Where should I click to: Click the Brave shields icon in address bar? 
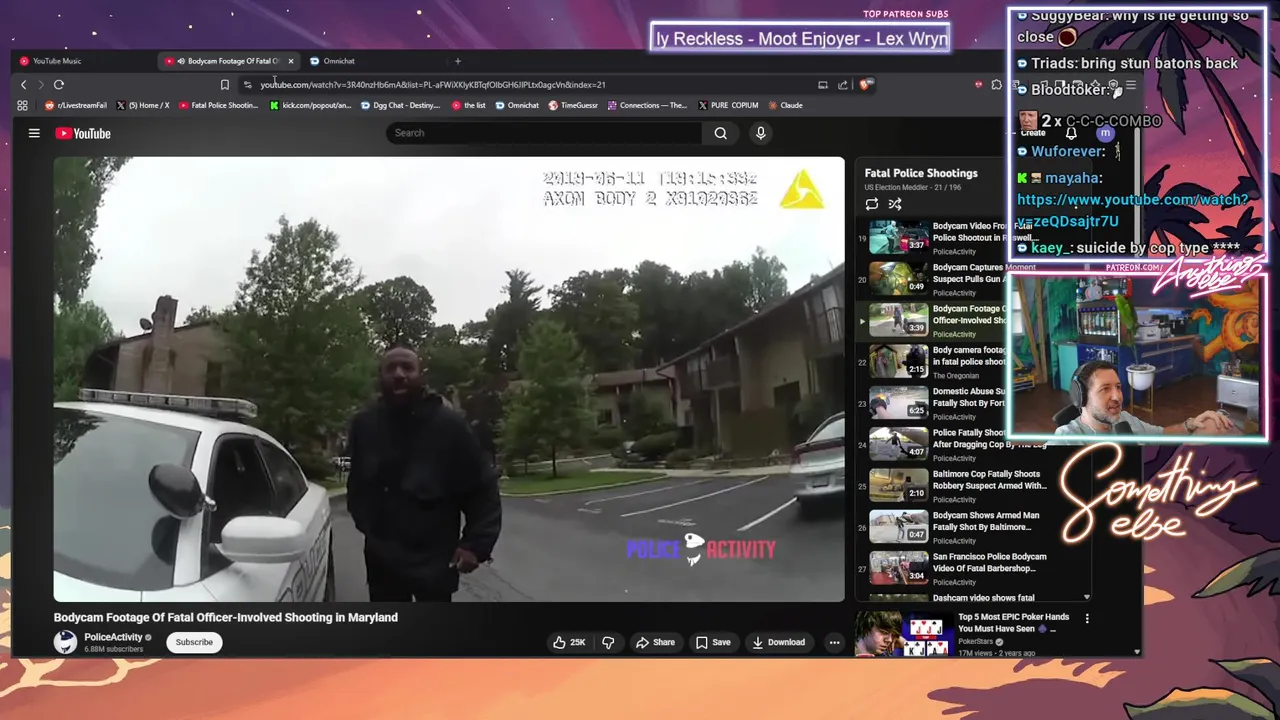[x=865, y=85]
